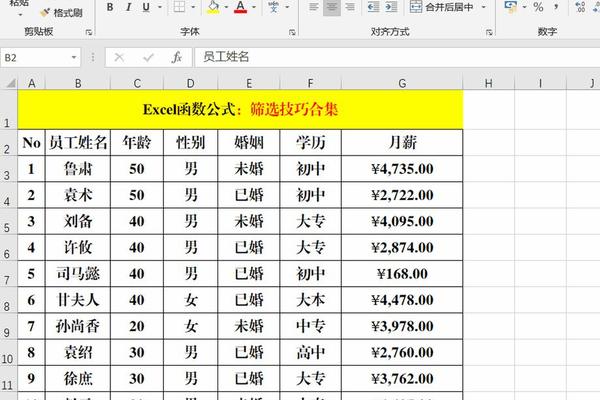Click header cell 婚姻
The image size is (600, 400).
pyautogui.click(x=249, y=142)
